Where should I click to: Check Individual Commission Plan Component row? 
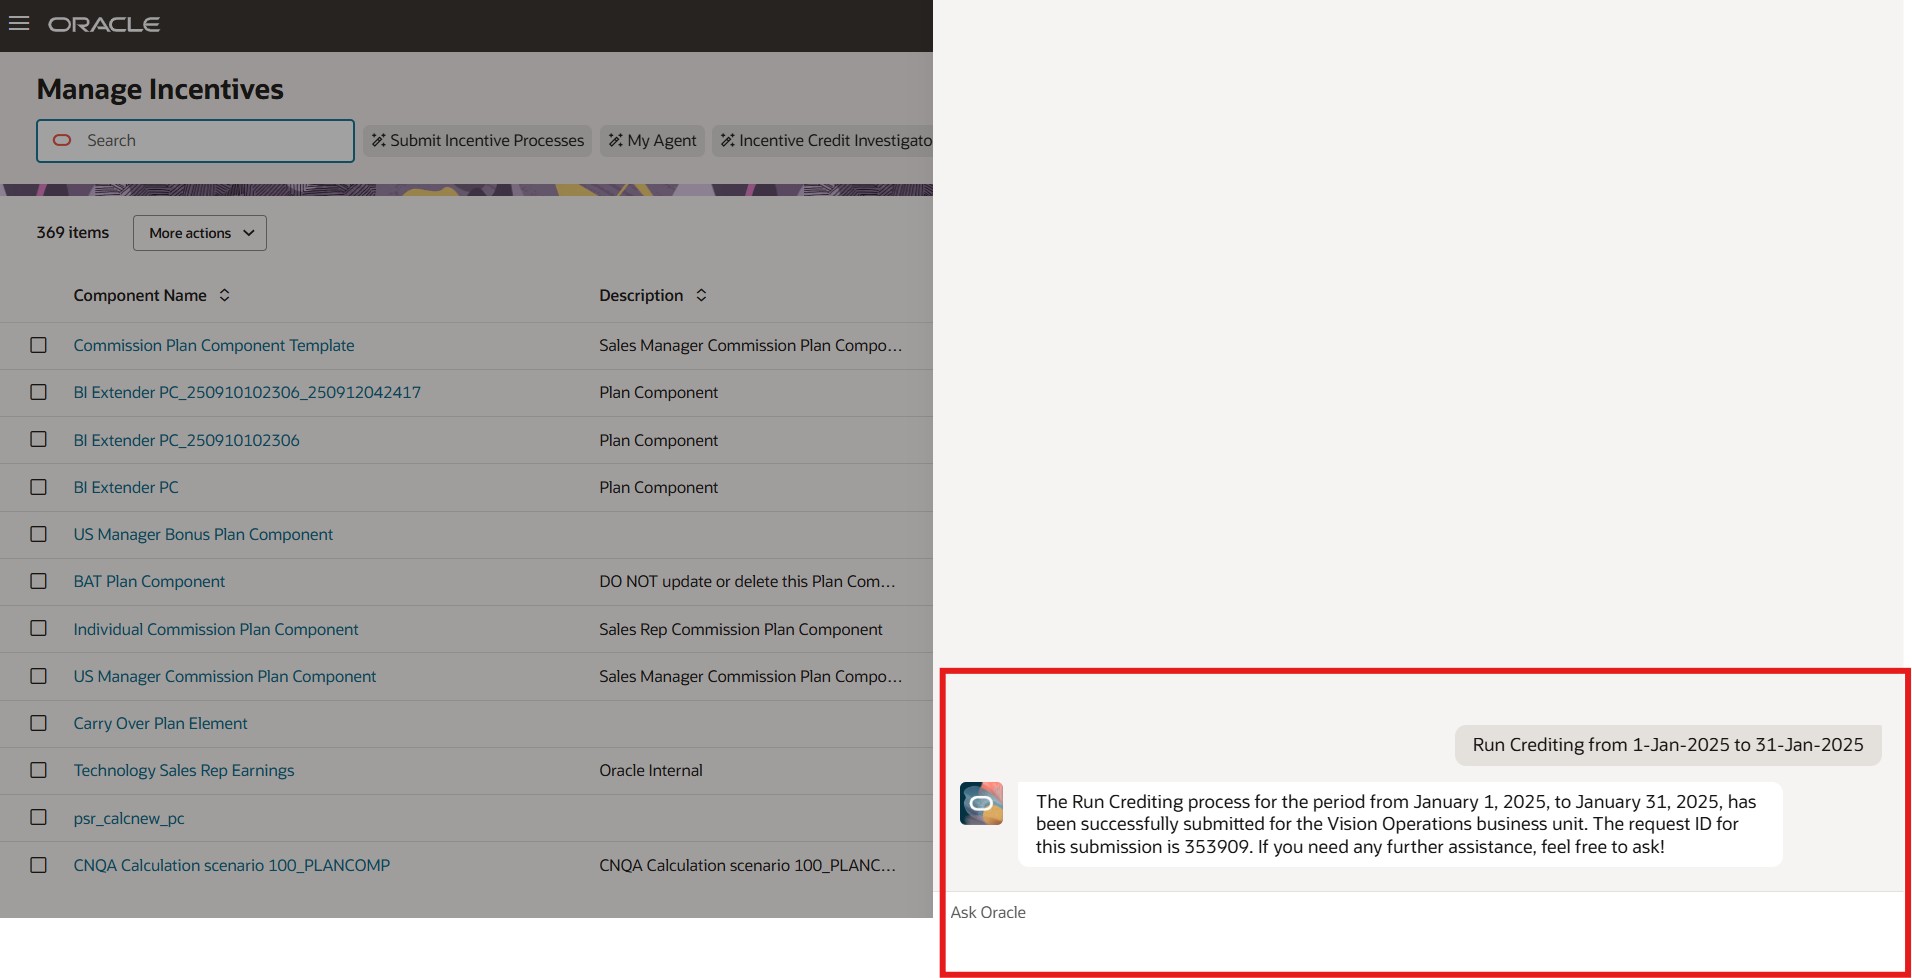pos(39,628)
